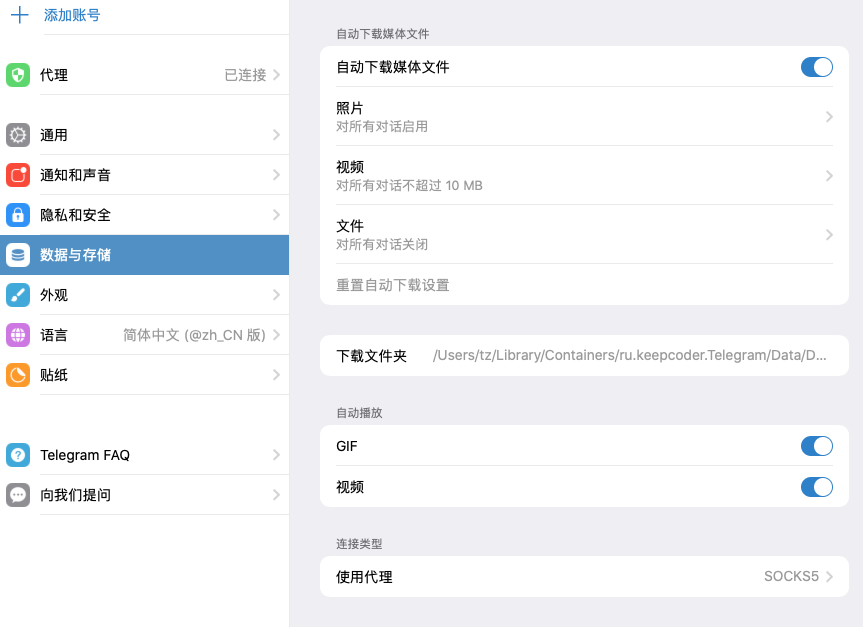Expand the 通知和声音 row chevron
Screen dimensions: 863x627
pyautogui.click(x=276, y=175)
